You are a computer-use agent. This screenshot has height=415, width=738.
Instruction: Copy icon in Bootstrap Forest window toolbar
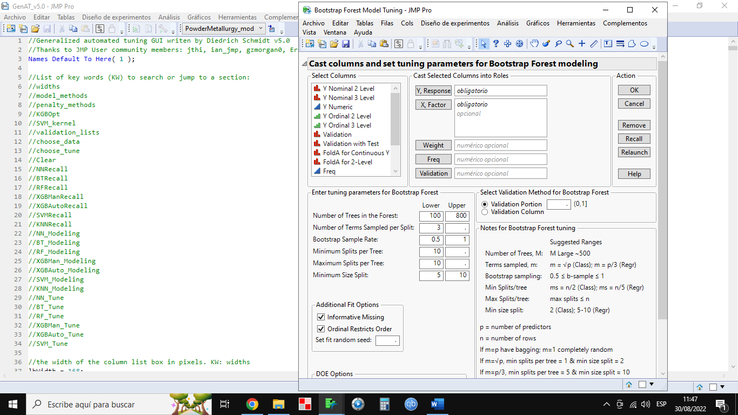coord(372,44)
